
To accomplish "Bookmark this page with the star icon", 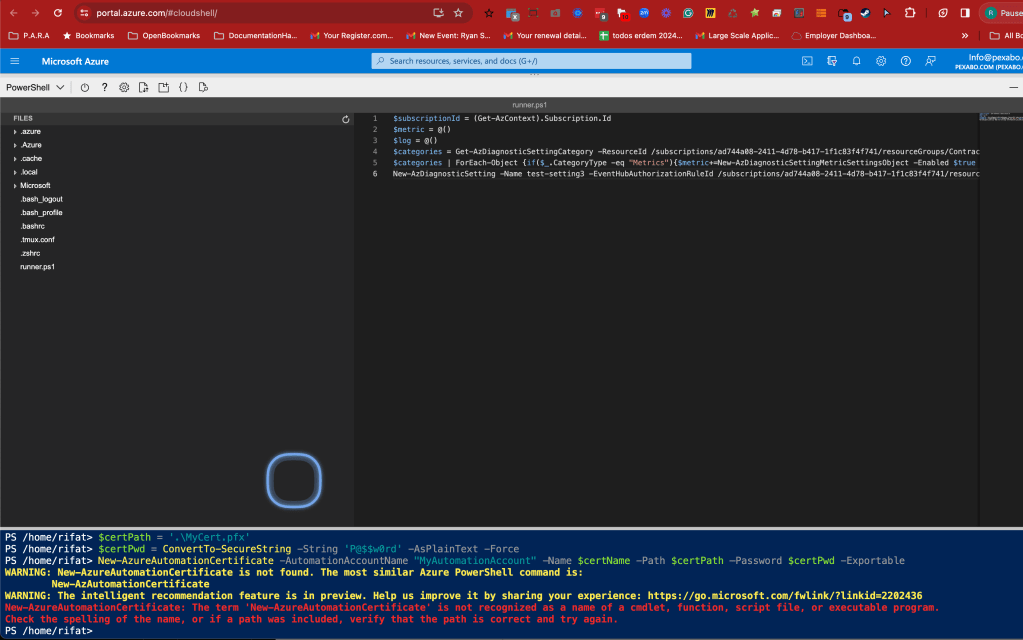I will pos(459,13).
